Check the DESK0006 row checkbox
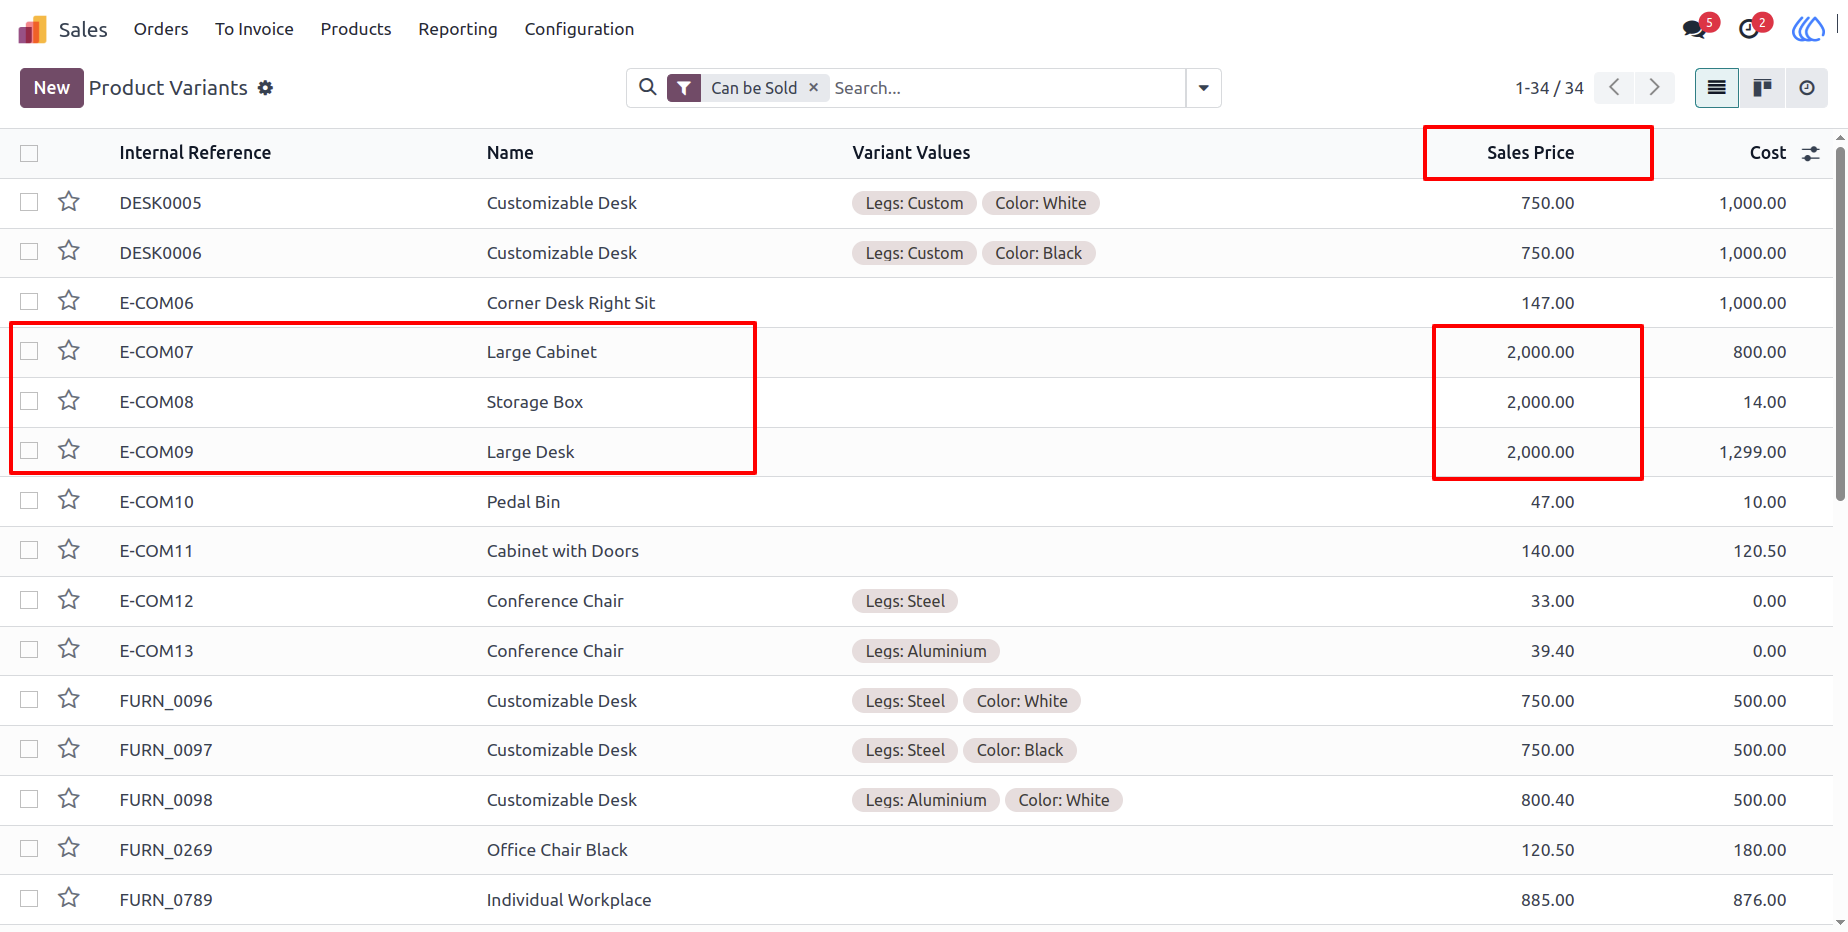 point(29,252)
